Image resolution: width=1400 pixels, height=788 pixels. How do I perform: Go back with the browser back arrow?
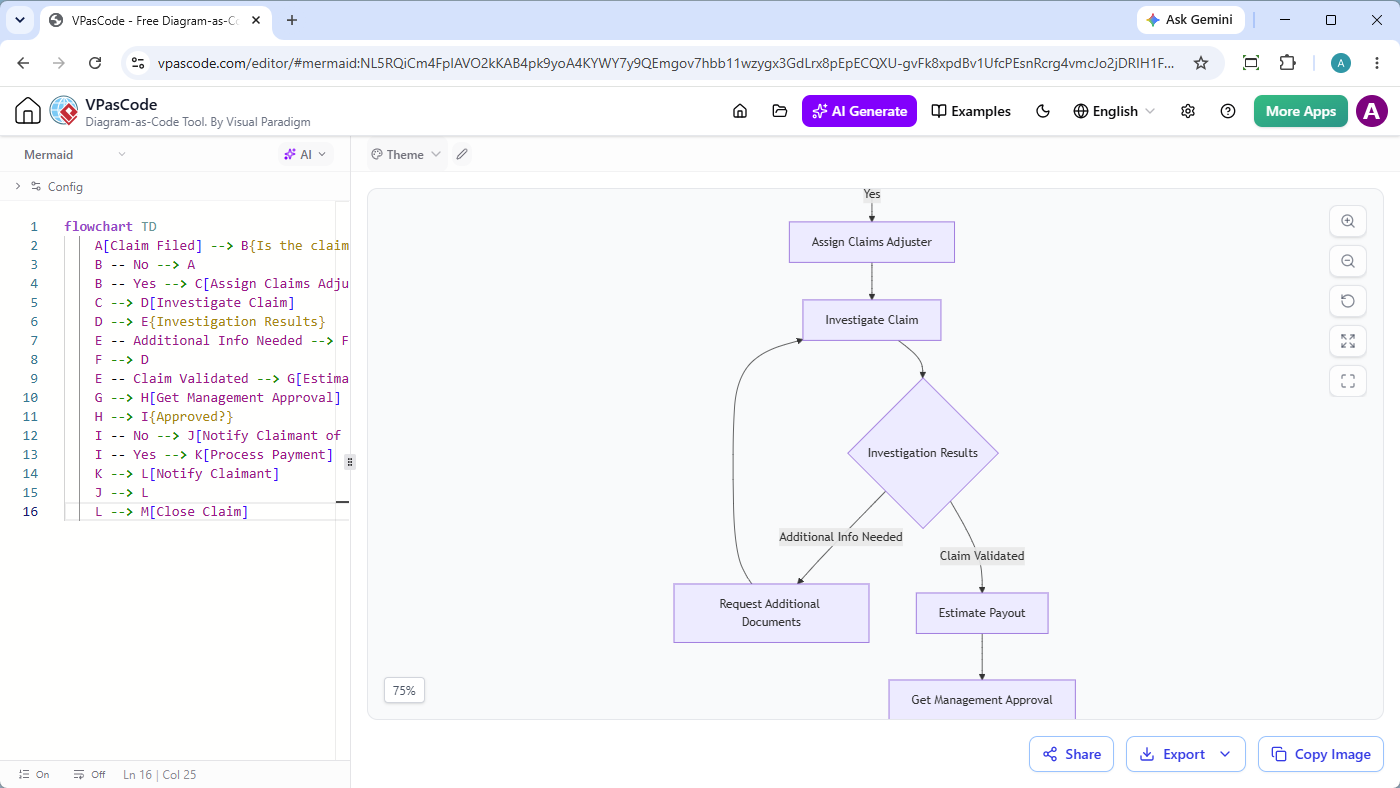(23, 62)
